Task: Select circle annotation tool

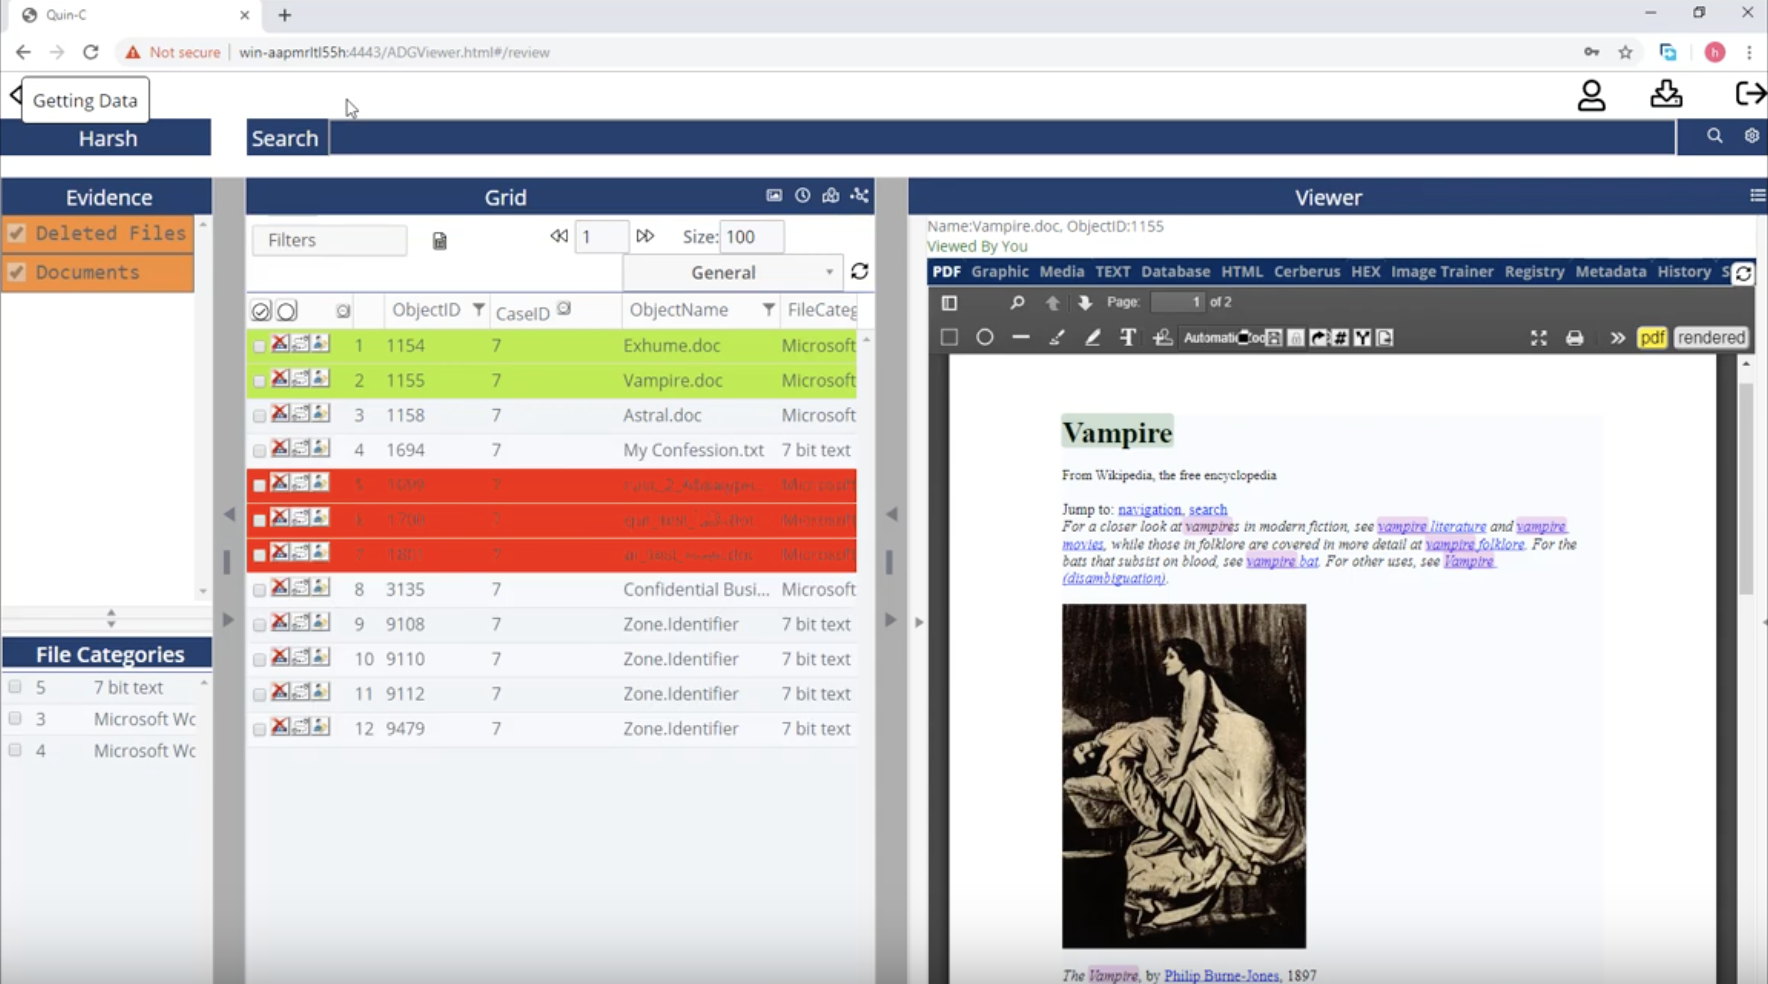Action: [985, 338]
